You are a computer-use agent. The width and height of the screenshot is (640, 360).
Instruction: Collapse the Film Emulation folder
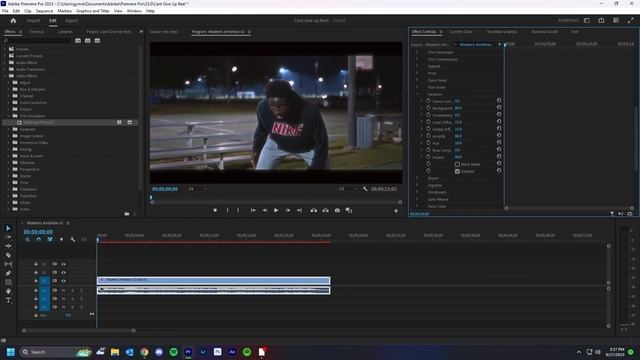point(9,116)
